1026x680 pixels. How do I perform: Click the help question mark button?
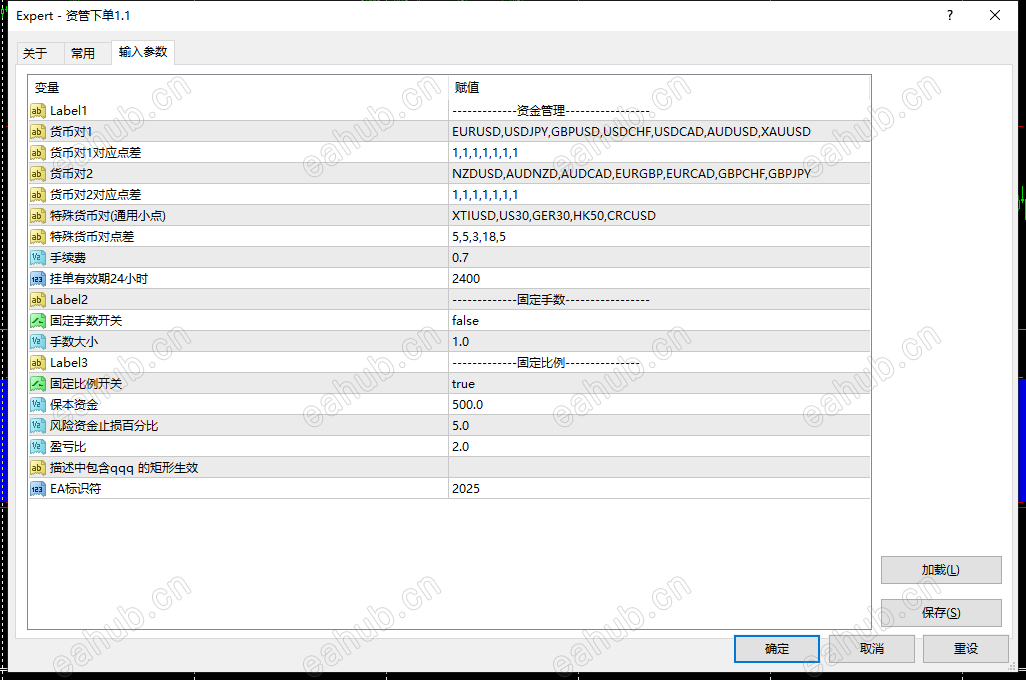(x=950, y=15)
